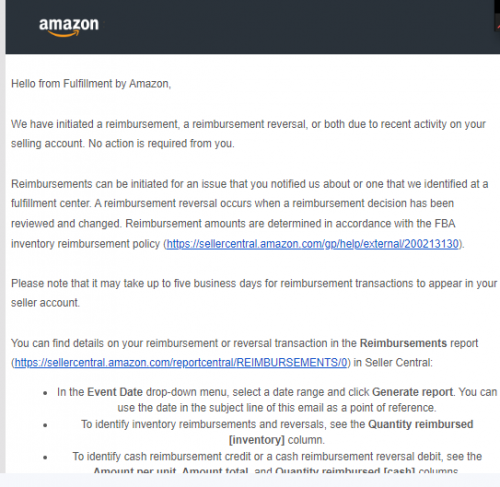Click the No action is required sentence
Image resolution: width=500 pixels, height=487 pixels.
161,144
